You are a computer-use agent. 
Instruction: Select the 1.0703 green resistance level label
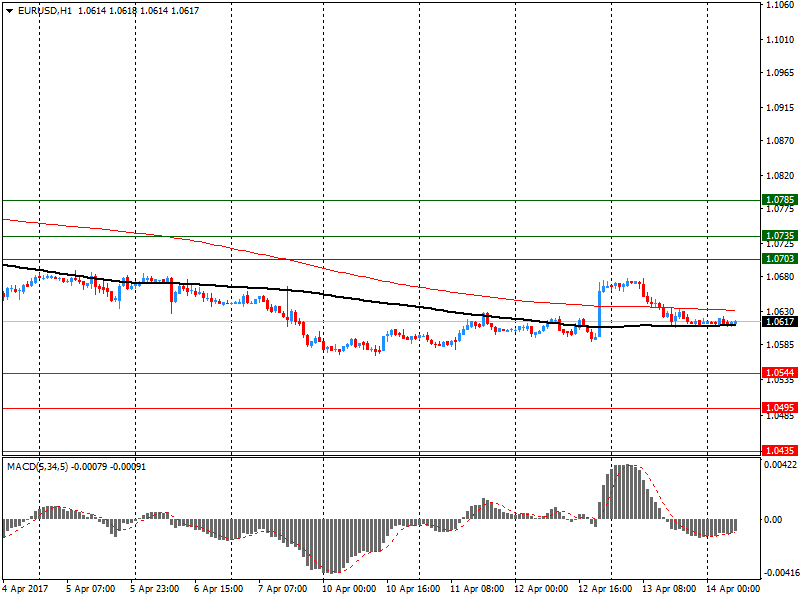tap(780, 259)
